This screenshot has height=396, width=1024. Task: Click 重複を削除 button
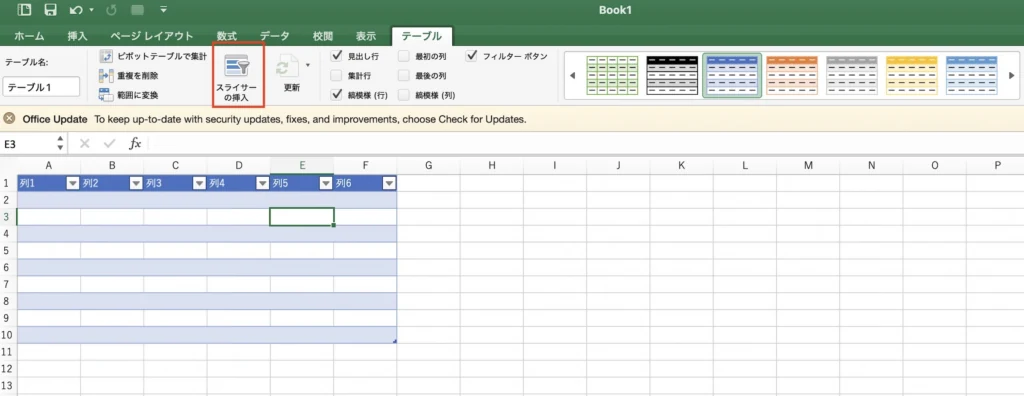[129, 76]
